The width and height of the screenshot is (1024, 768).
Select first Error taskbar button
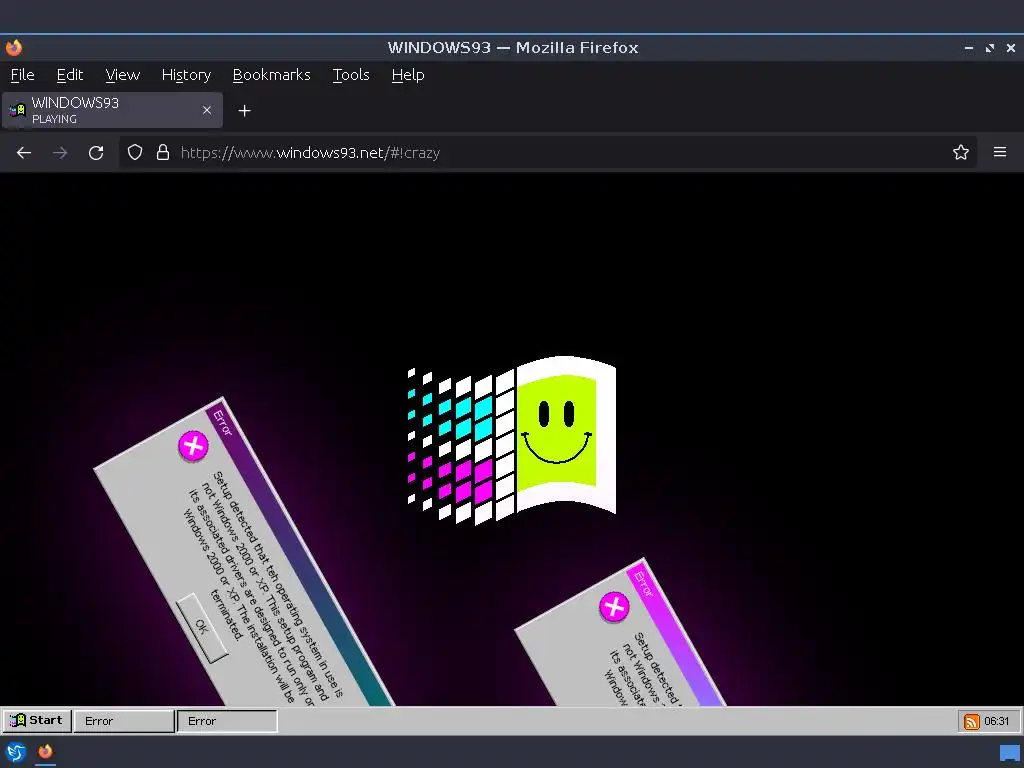click(x=123, y=721)
